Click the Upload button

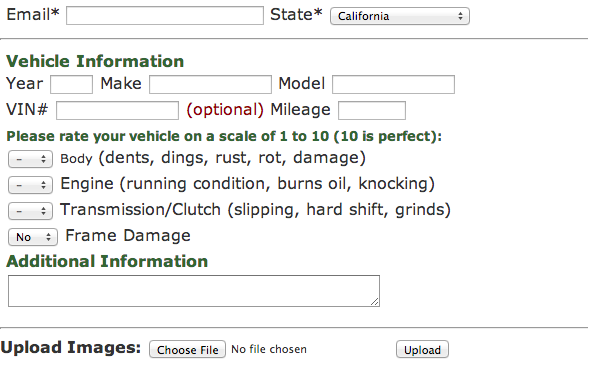click(x=422, y=350)
